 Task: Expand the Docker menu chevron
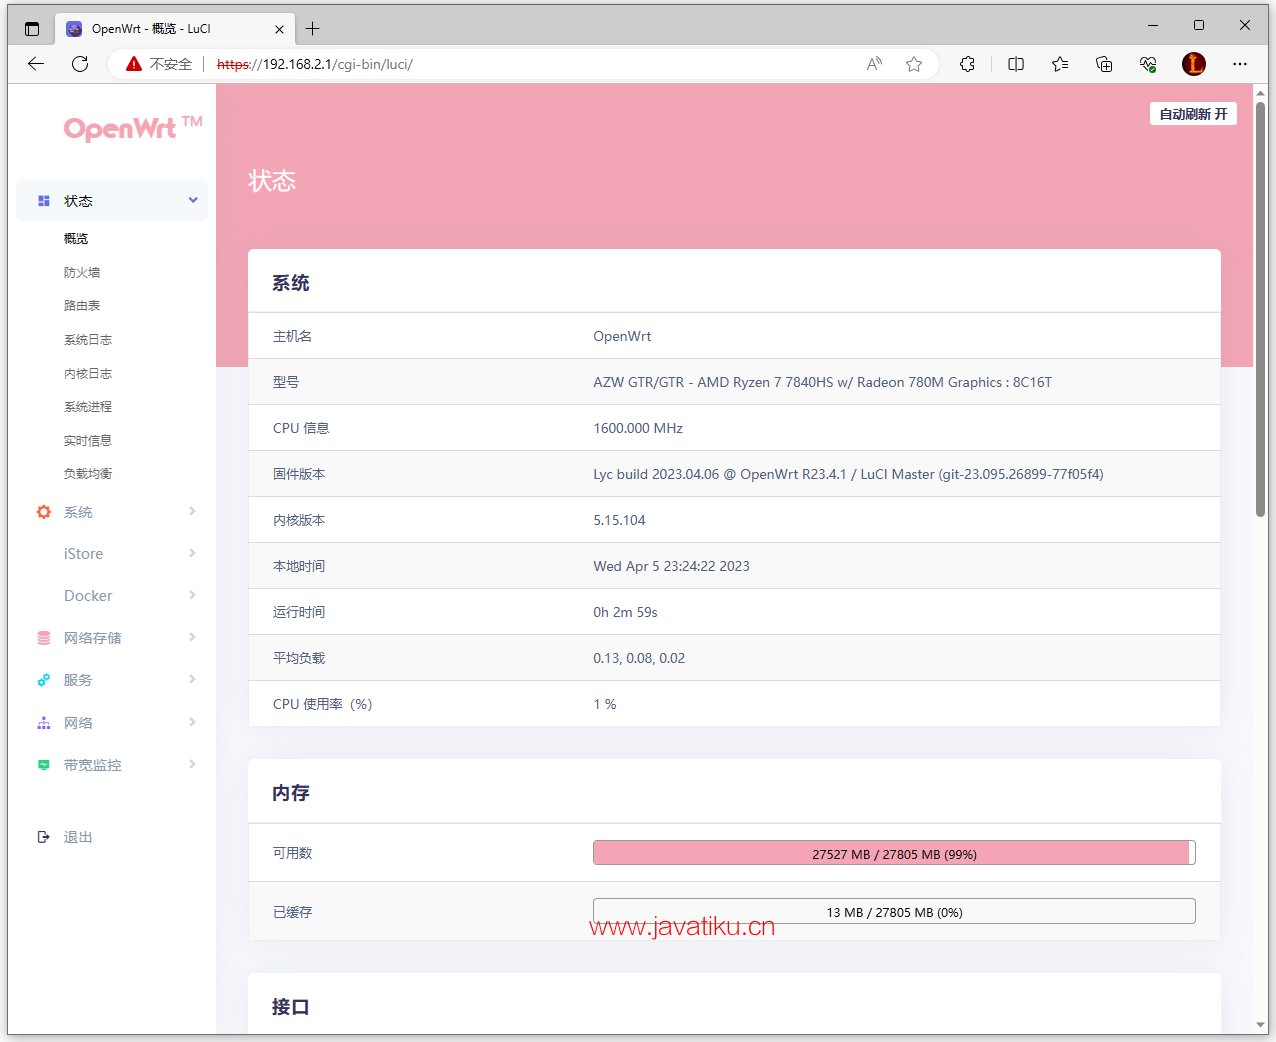coord(192,595)
